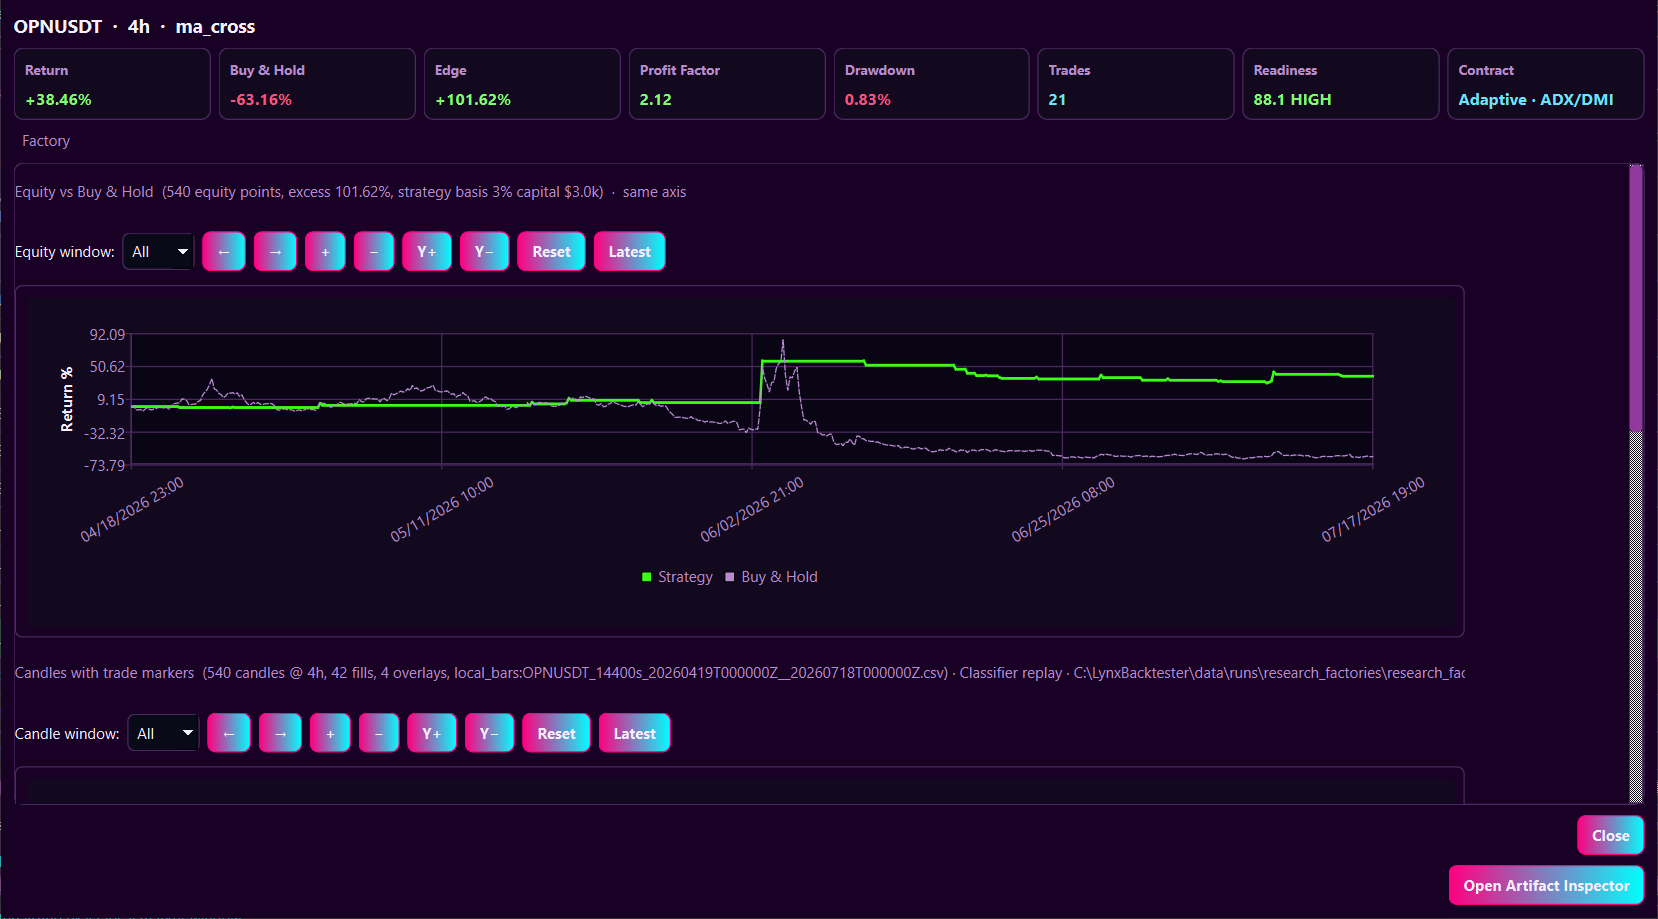Screen dimensions: 1658x919
Task: Click the vertical scrollbar of the panel
Action: [x=1636, y=483]
